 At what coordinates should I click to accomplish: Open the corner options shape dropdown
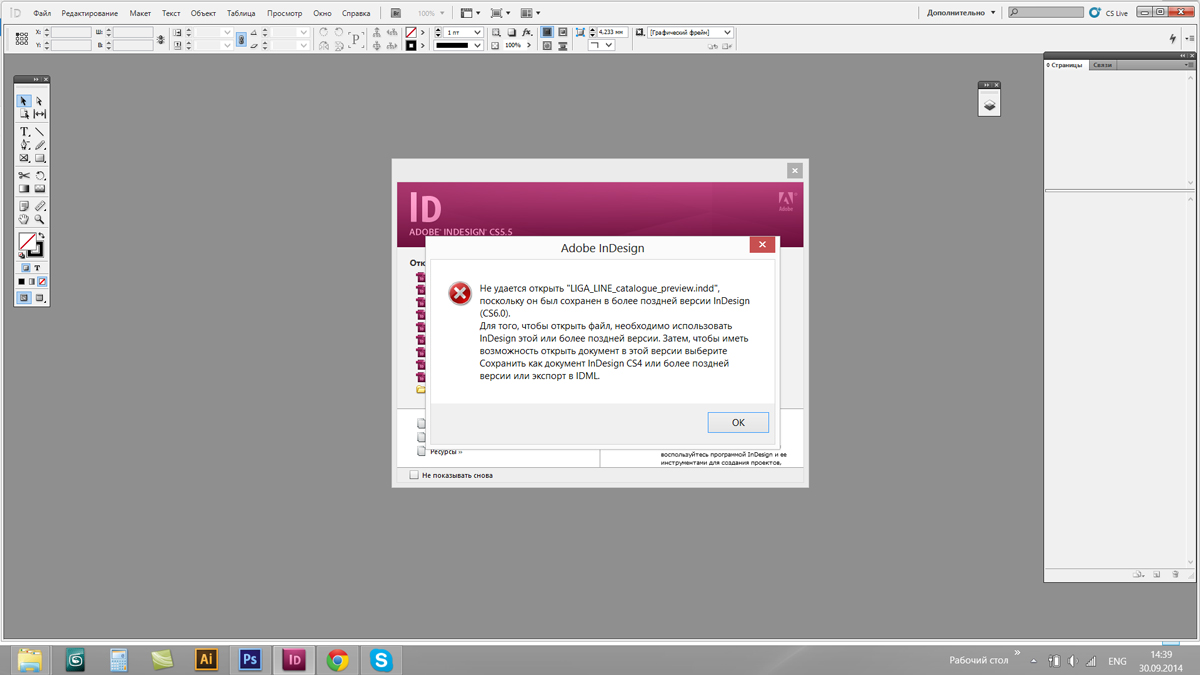[602, 45]
